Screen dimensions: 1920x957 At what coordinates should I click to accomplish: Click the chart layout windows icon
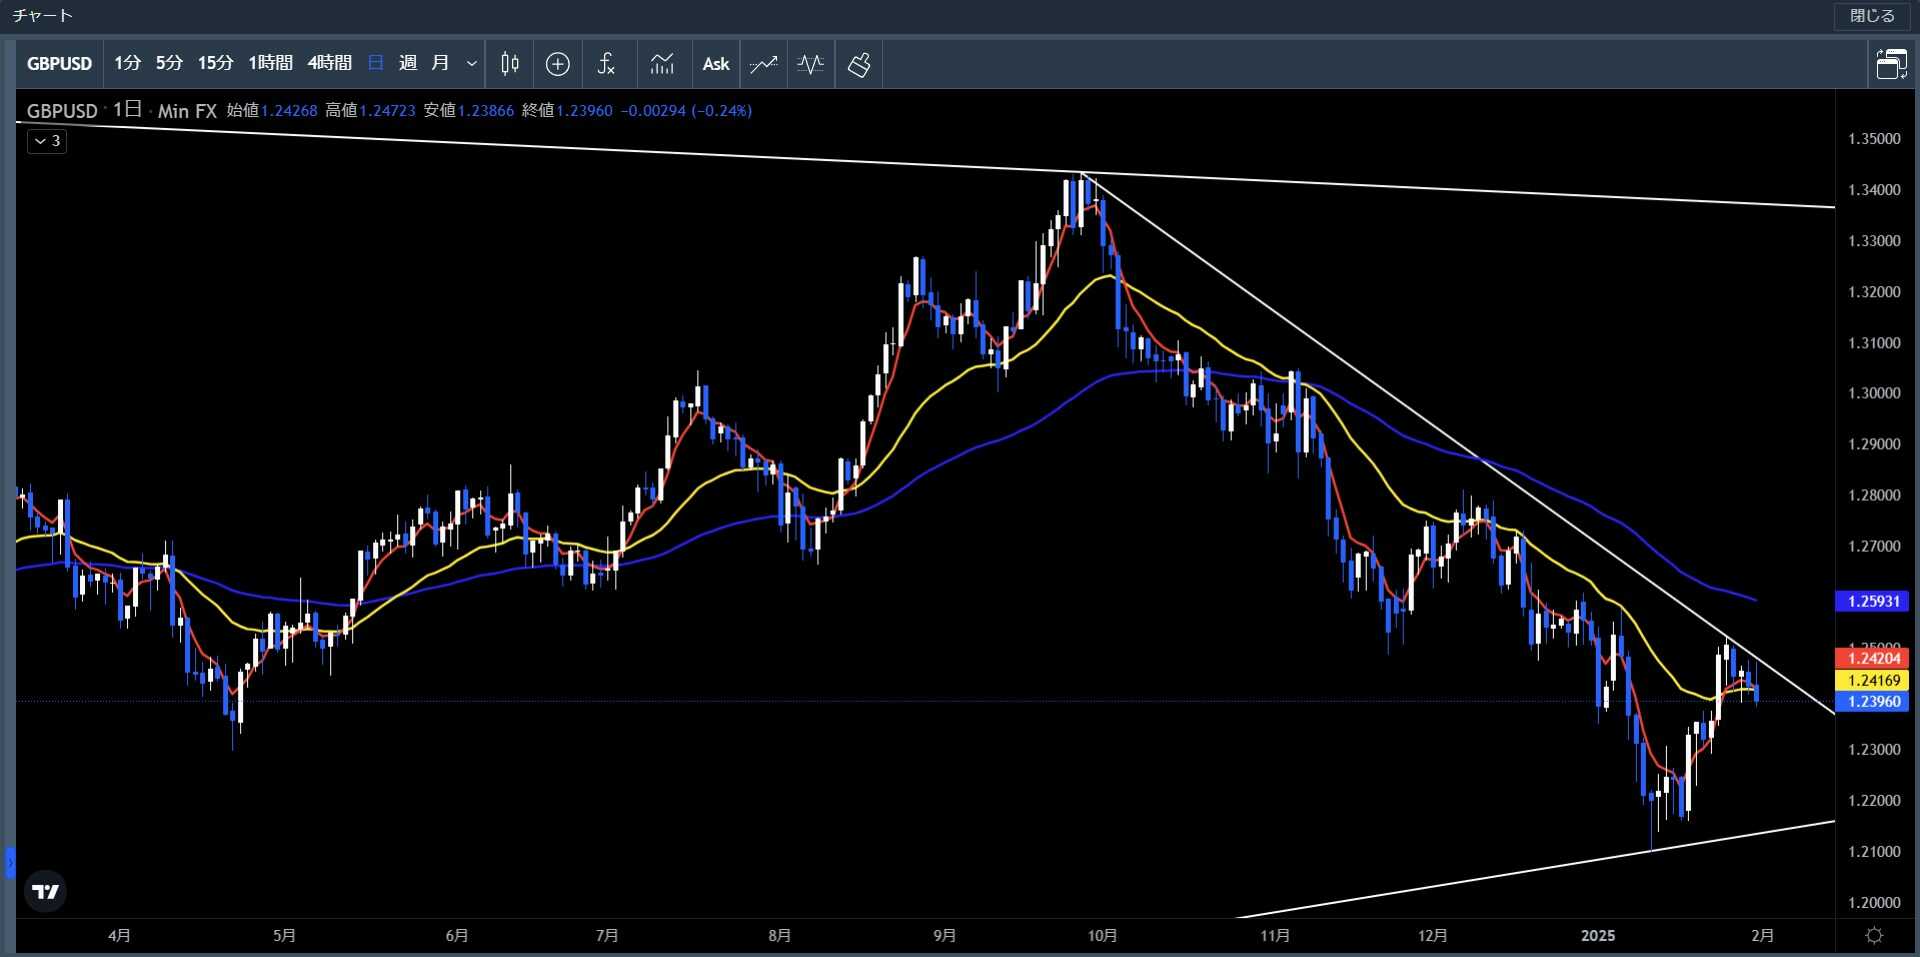pos(1891,64)
